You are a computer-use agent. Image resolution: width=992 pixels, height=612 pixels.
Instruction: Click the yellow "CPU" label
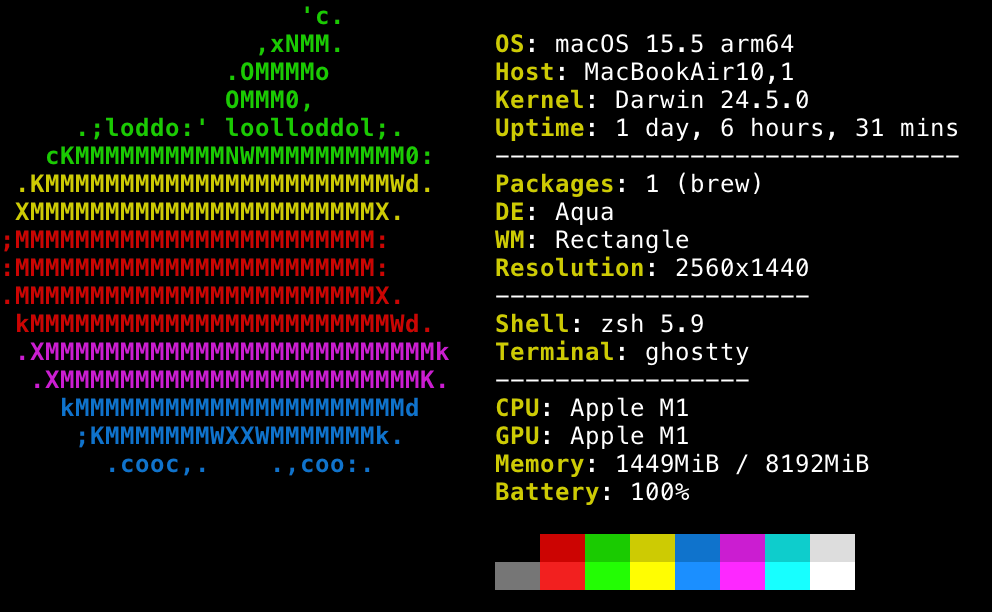click(x=518, y=408)
